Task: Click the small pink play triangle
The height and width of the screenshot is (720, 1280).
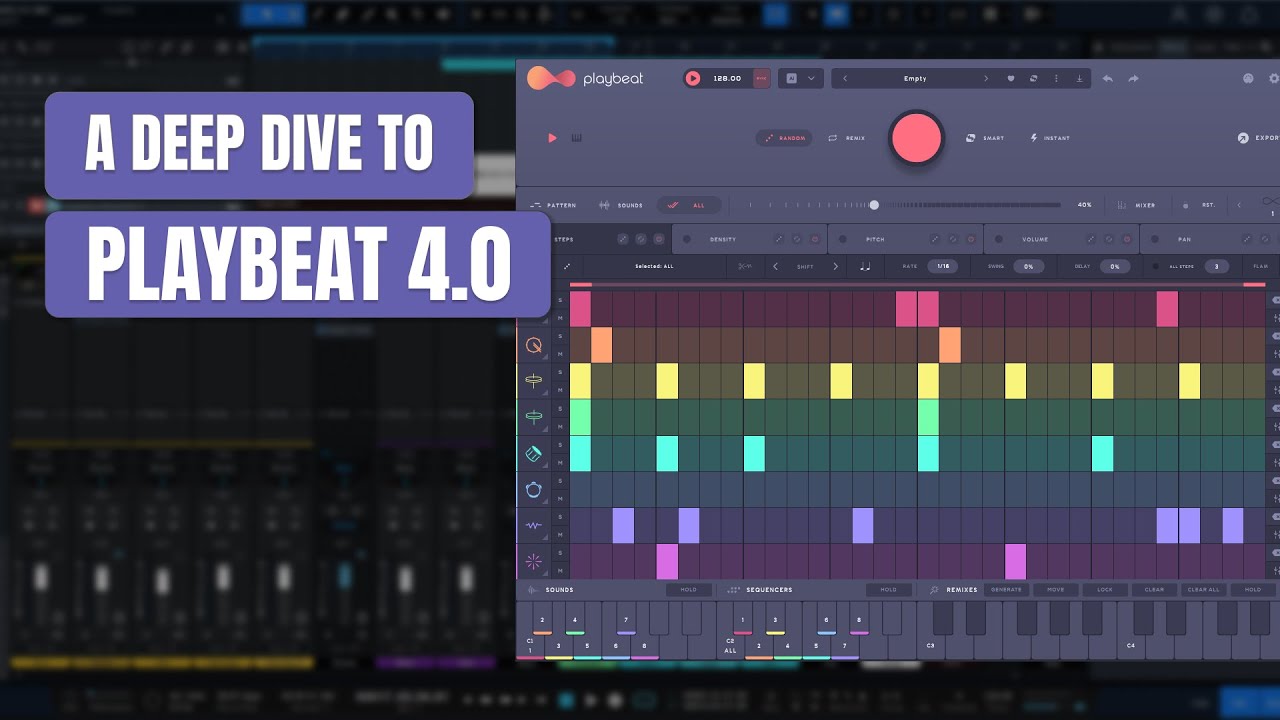Action: pyautogui.click(x=552, y=138)
